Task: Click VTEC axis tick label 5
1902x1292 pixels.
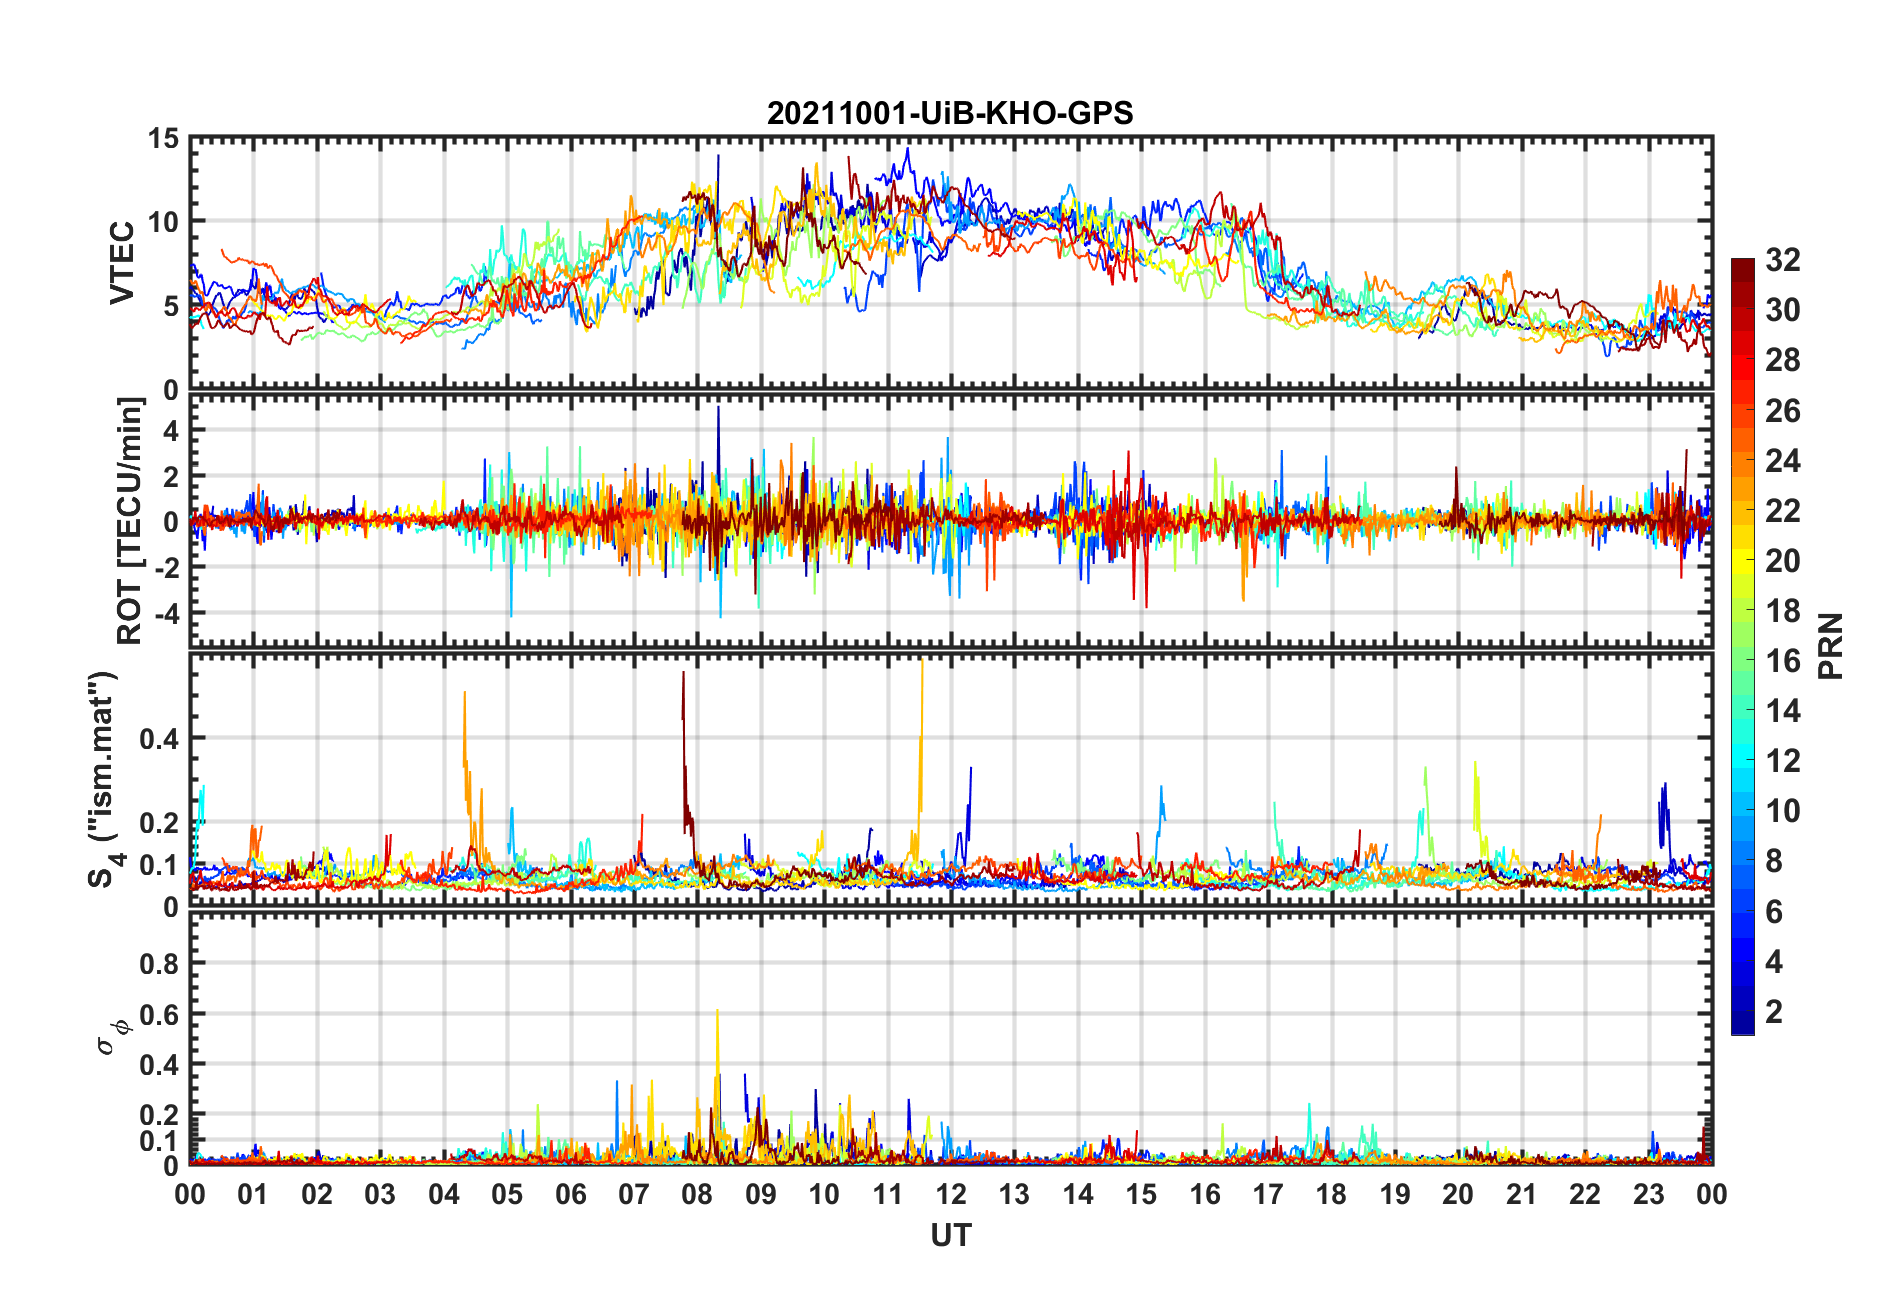Action: coord(171,306)
